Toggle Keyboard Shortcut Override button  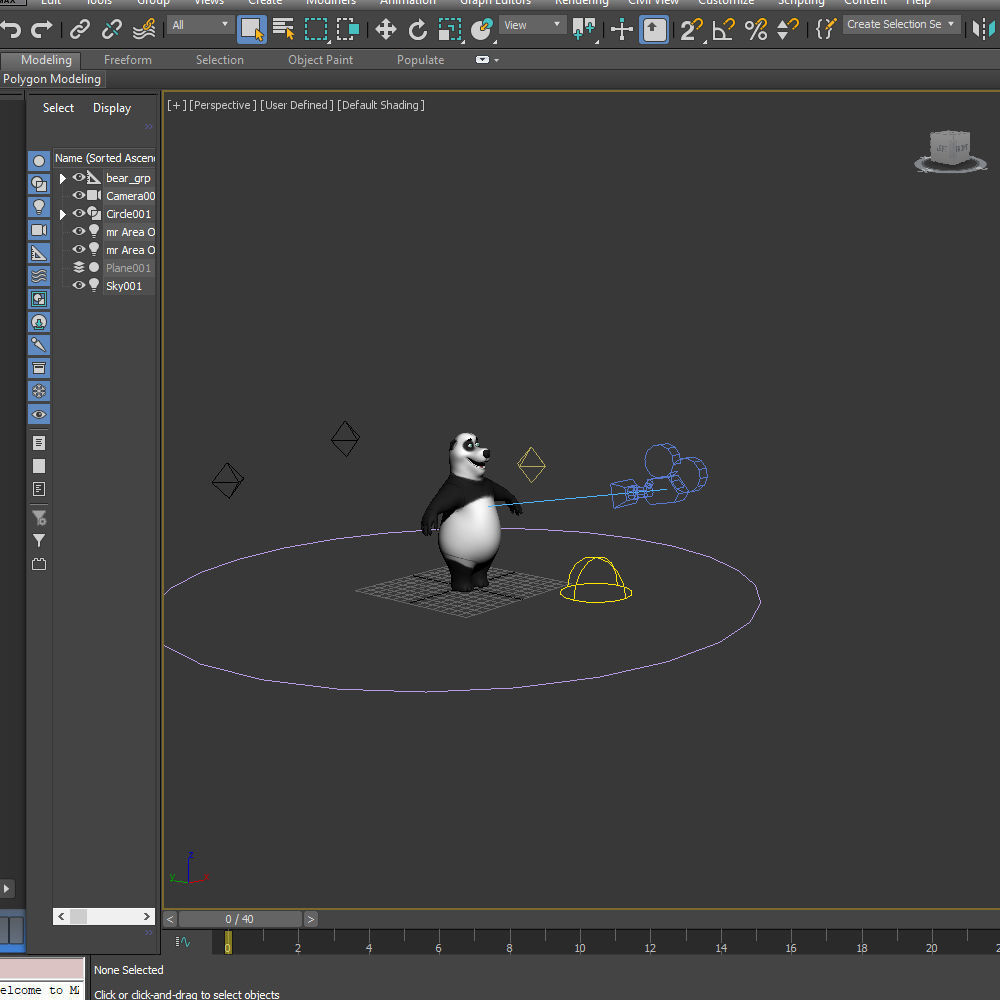point(654,29)
